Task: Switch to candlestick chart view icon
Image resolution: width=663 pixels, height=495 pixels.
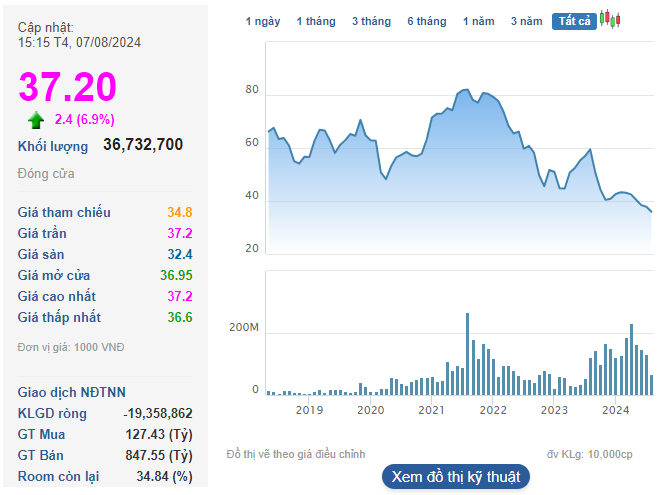Action: click(x=611, y=20)
